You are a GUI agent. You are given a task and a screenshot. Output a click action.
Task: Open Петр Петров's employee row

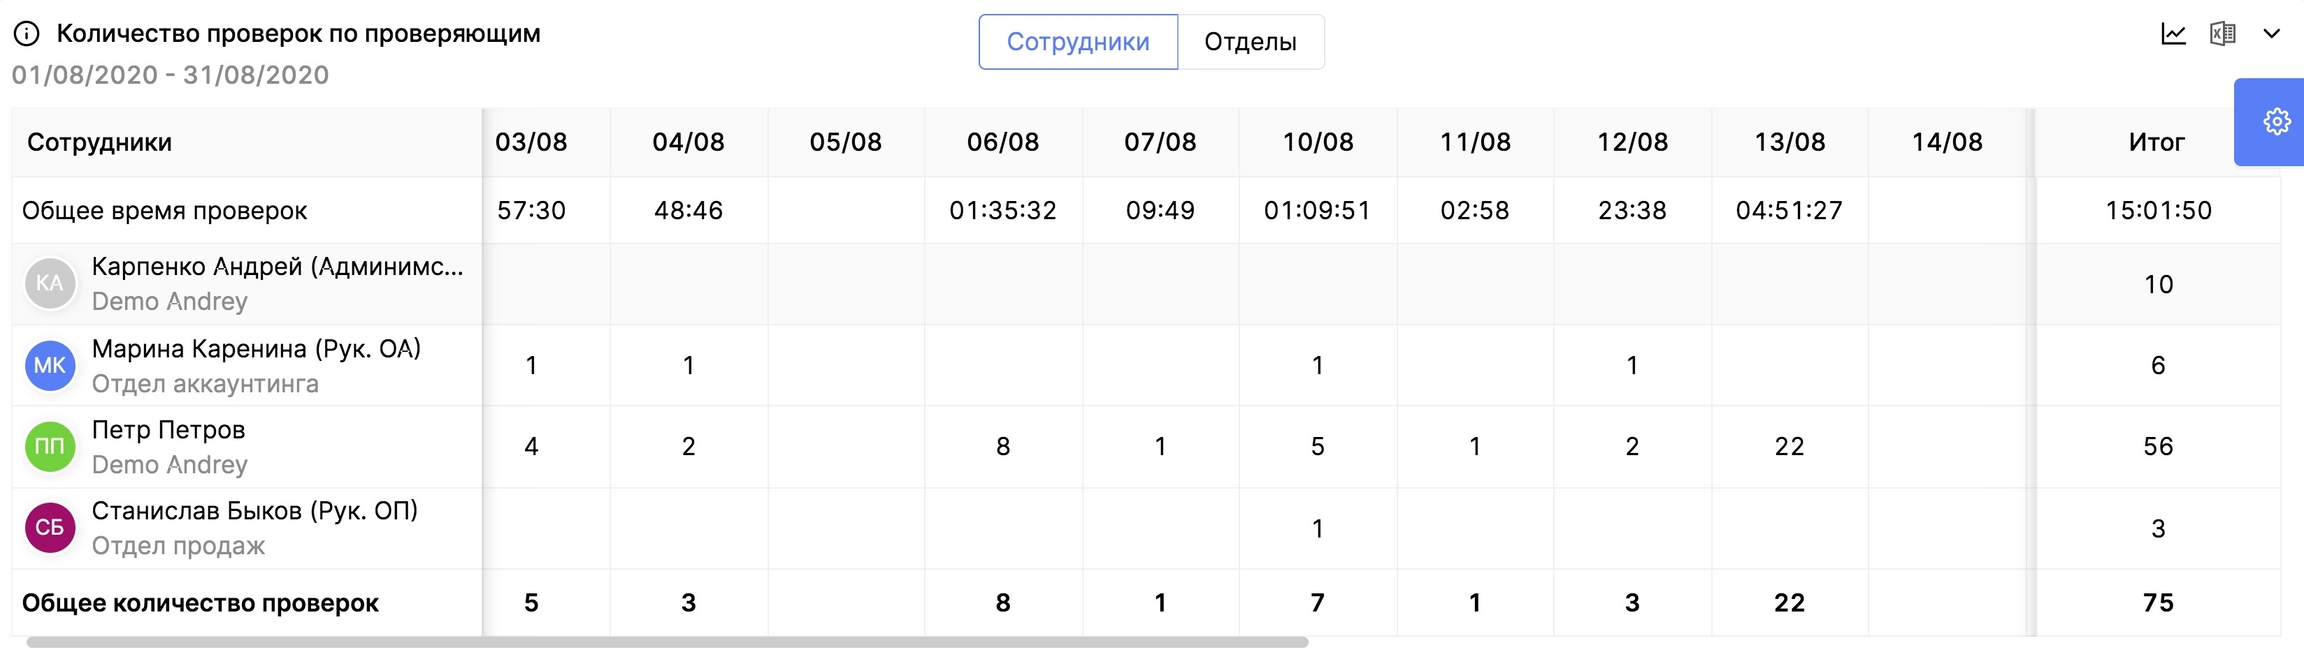[x=168, y=431]
